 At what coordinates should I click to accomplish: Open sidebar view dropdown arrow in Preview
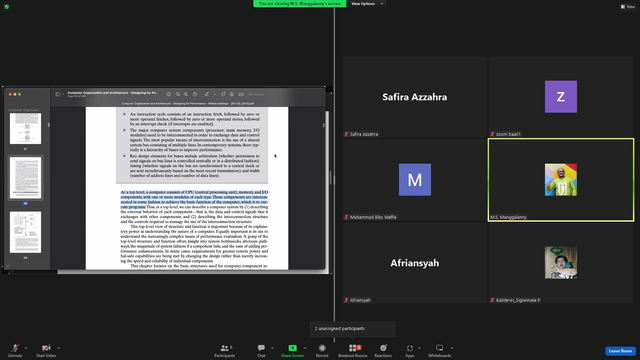pos(63,95)
